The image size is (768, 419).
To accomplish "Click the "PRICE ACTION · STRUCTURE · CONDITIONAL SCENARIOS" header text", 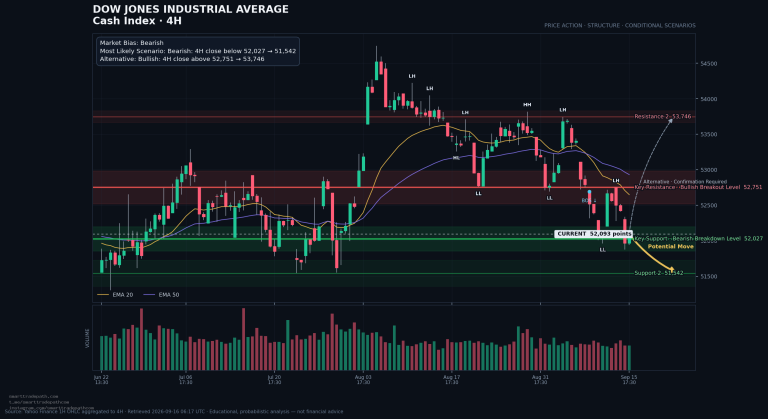I will click(620, 25).
